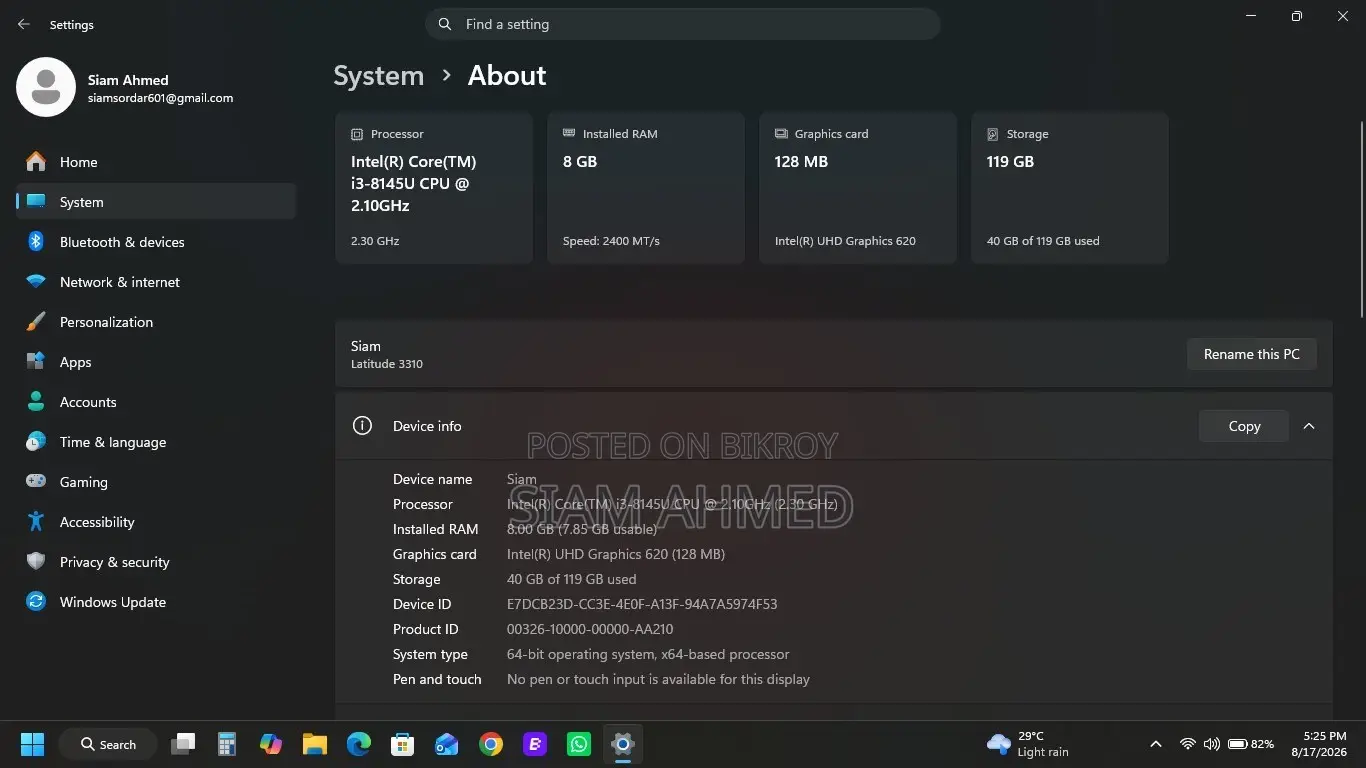Click the Device ID value text

pos(642,604)
